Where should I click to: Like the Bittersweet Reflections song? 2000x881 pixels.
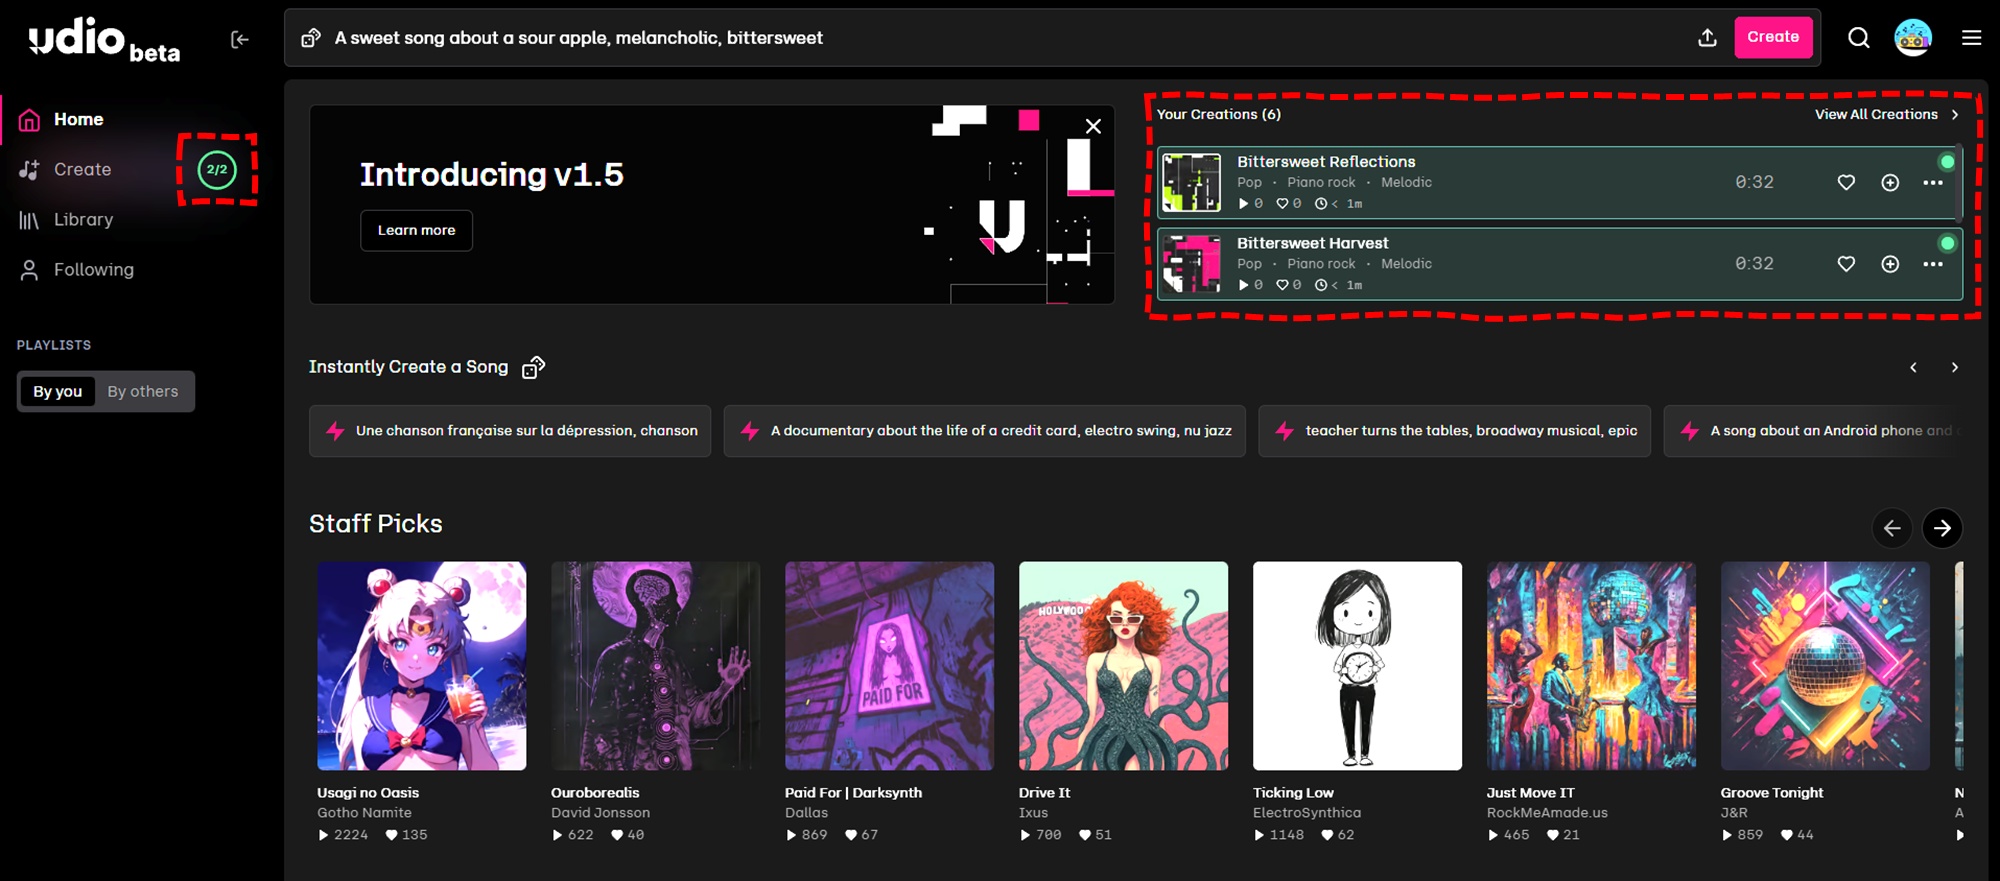(1846, 182)
